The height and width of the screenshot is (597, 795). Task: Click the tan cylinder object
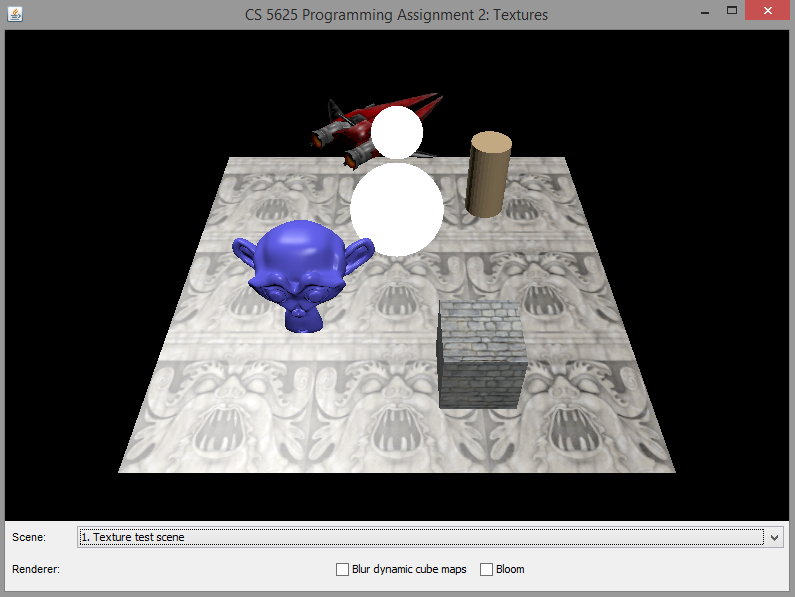point(488,175)
